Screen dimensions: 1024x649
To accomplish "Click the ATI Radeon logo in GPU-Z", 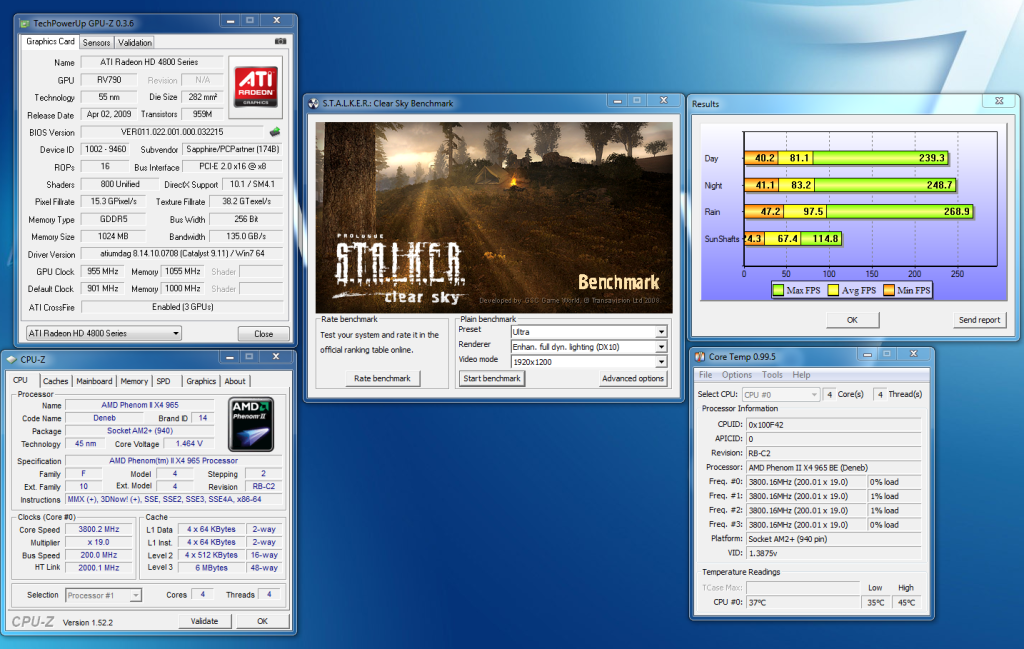I will pos(256,86).
